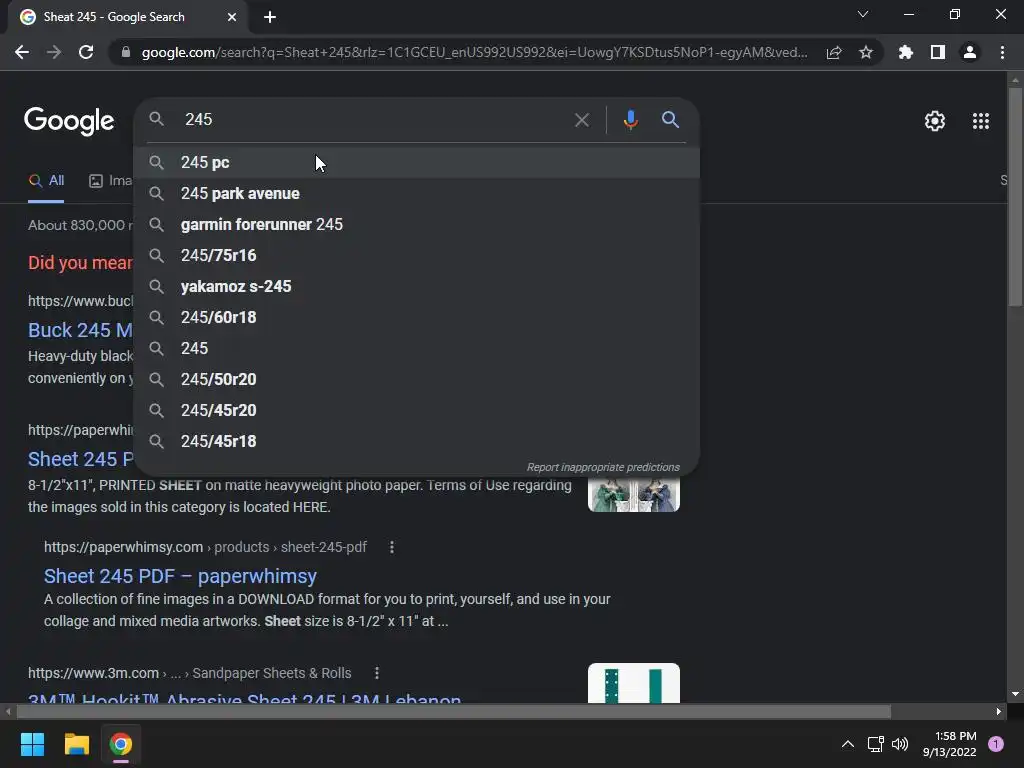Viewport: 1024px width, 768px height.
Task: Pick suggestion 245/45r20
Action: point(417,411)
